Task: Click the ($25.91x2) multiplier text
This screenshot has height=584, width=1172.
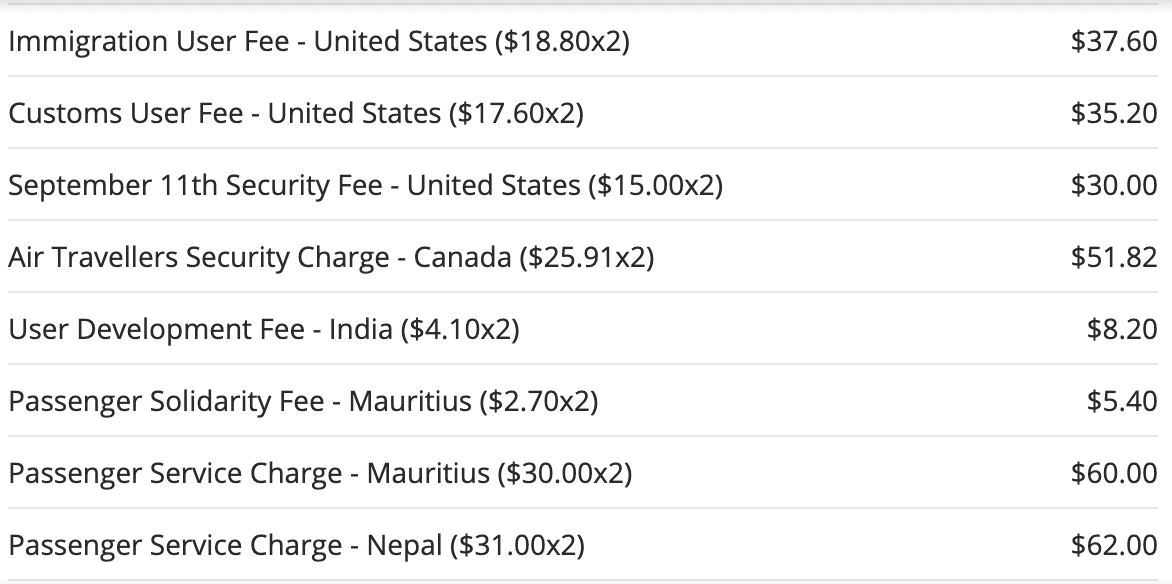Action: click(586, 258)
